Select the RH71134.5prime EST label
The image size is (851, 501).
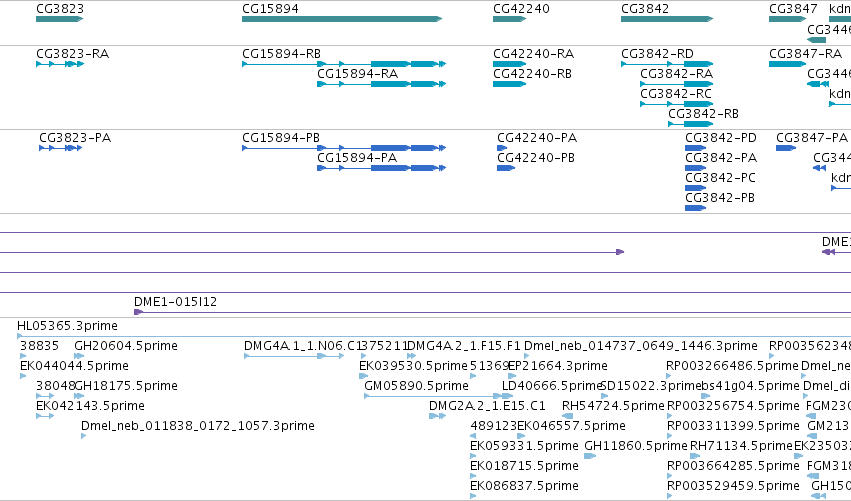point(741,446)
